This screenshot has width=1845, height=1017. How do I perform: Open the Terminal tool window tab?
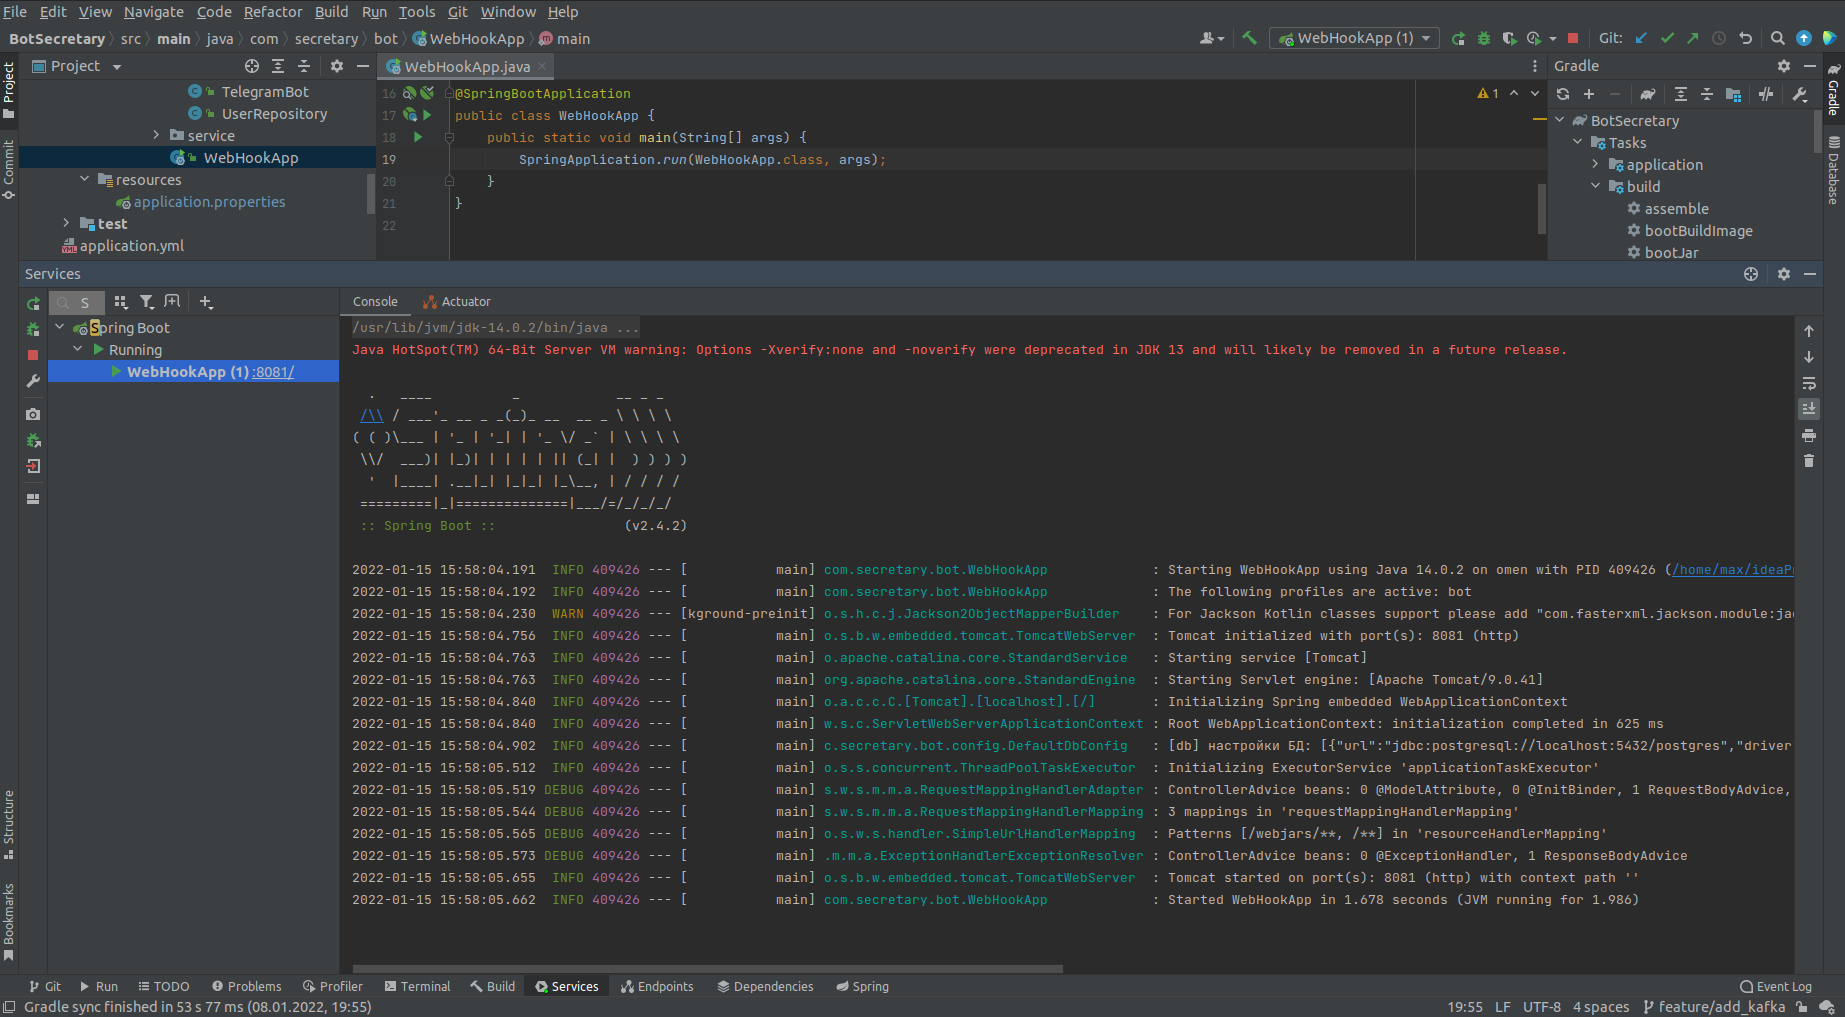pyautogui.click(x=417, y=986)
